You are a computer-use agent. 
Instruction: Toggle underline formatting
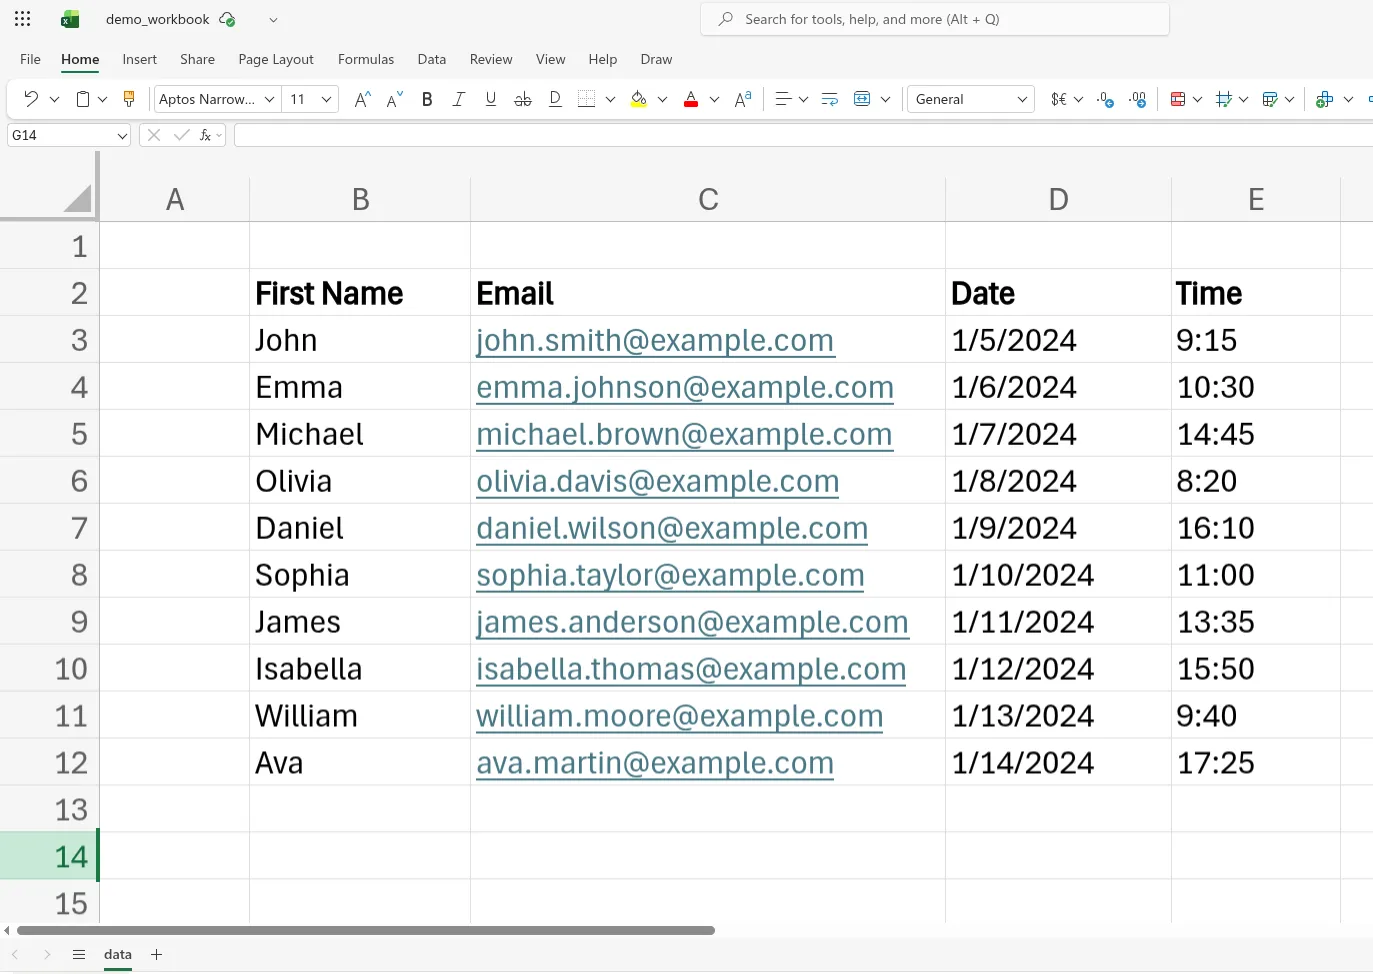[491, 99]
